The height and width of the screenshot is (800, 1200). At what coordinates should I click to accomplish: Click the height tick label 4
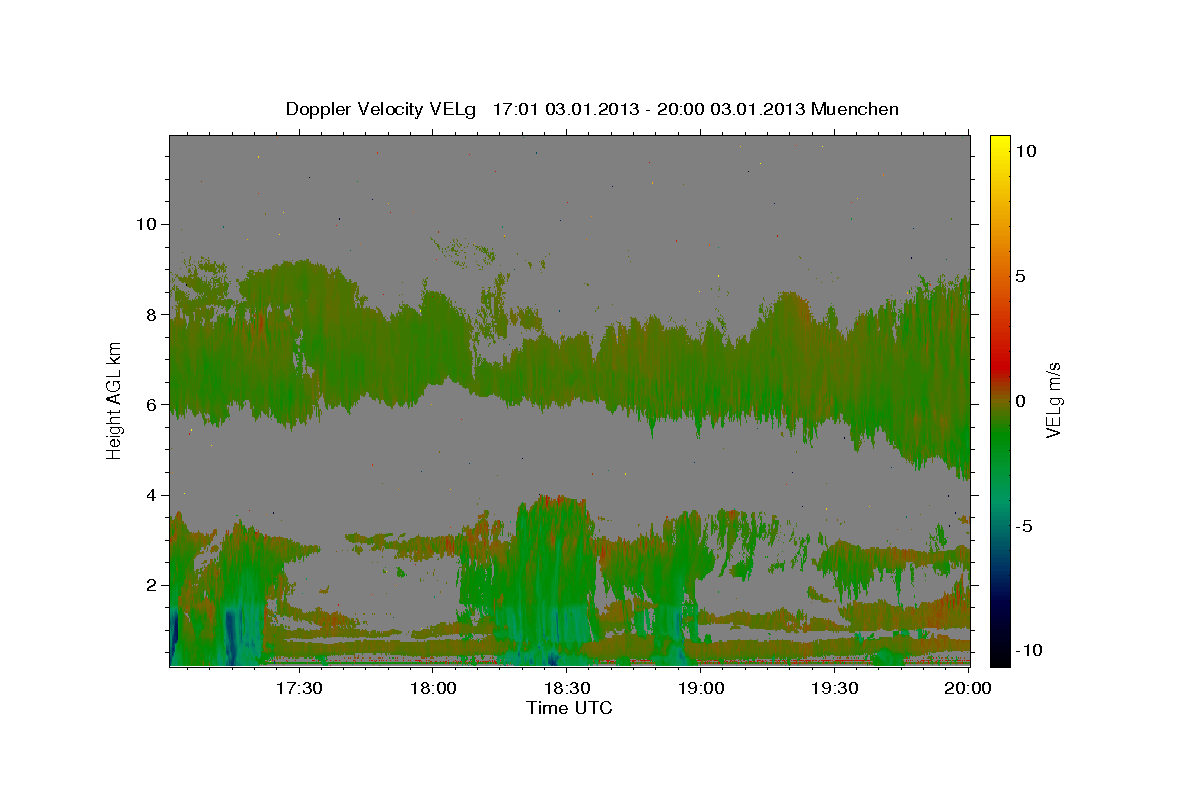coord(150,495)
